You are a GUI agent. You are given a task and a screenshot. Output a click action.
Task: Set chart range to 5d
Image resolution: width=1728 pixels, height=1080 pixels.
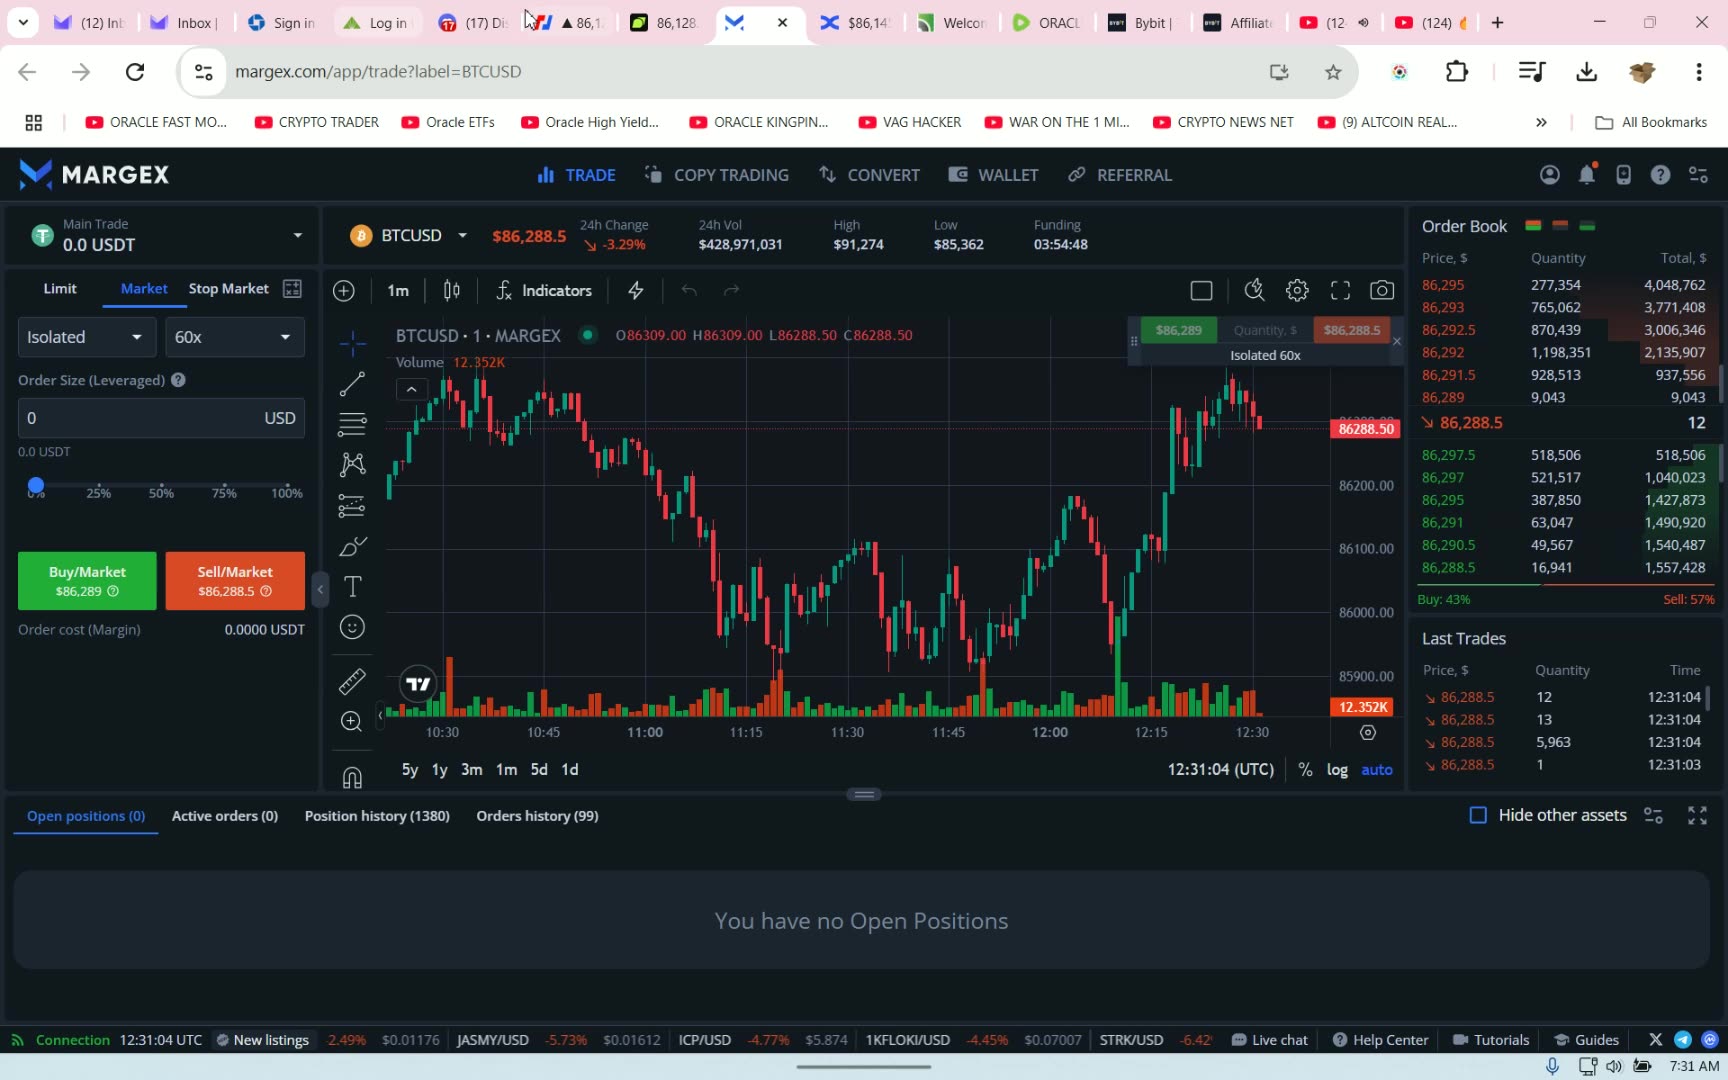[x=539, y=770]
